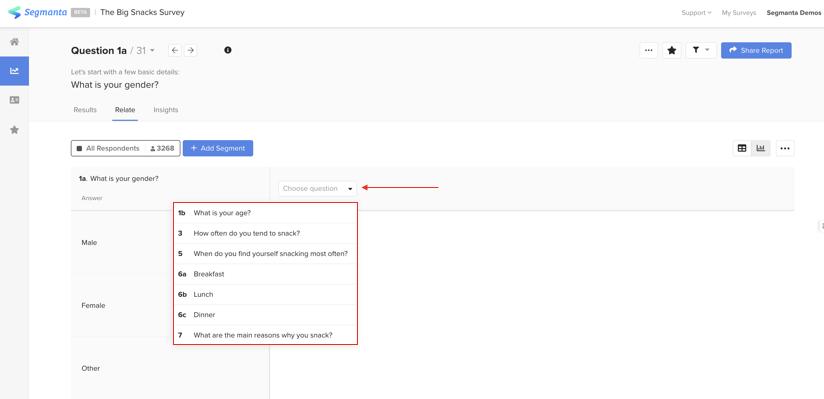Screen dimensions: 824x399
Task: Switch to the Results tab
Action: pos(85,110)
